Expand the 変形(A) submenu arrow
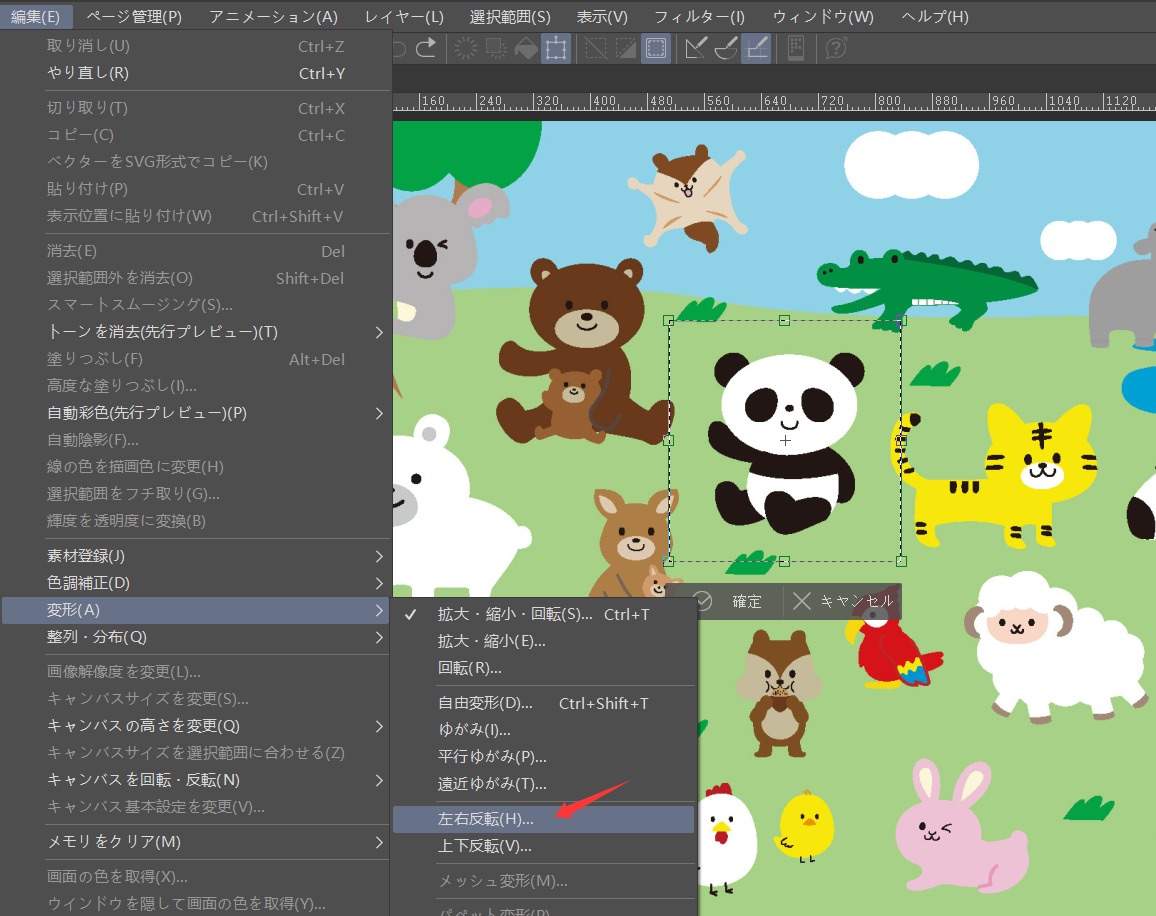The image size is (1156, 916). (379, 610)
